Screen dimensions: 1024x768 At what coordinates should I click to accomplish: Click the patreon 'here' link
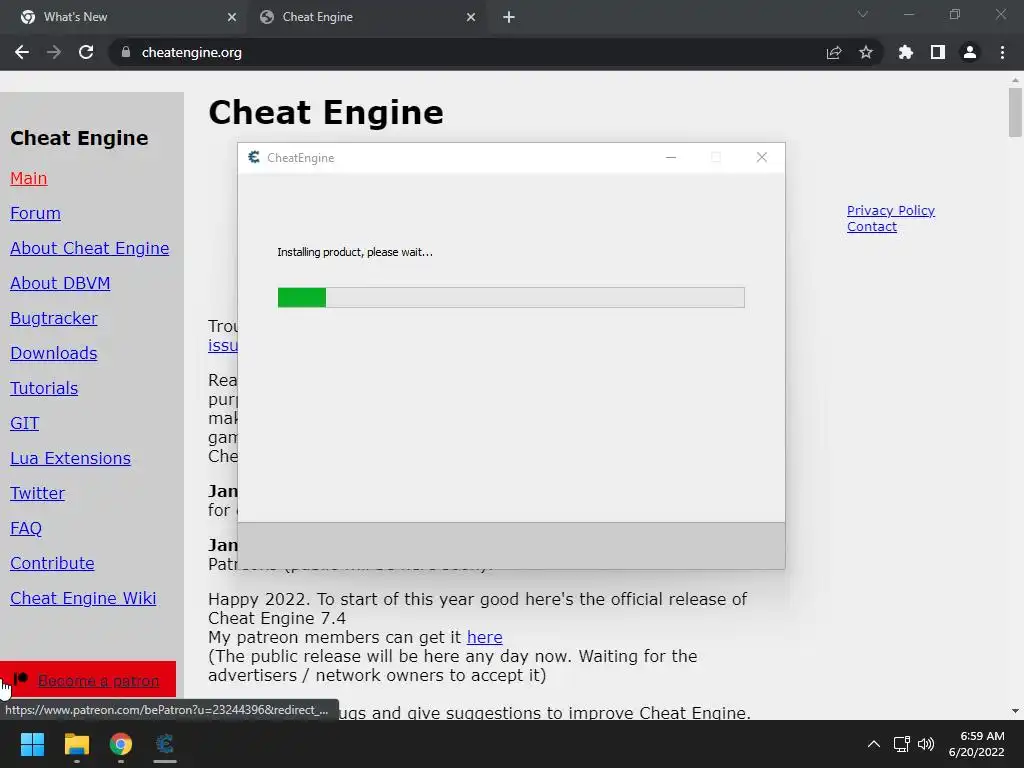click(485, 637)
